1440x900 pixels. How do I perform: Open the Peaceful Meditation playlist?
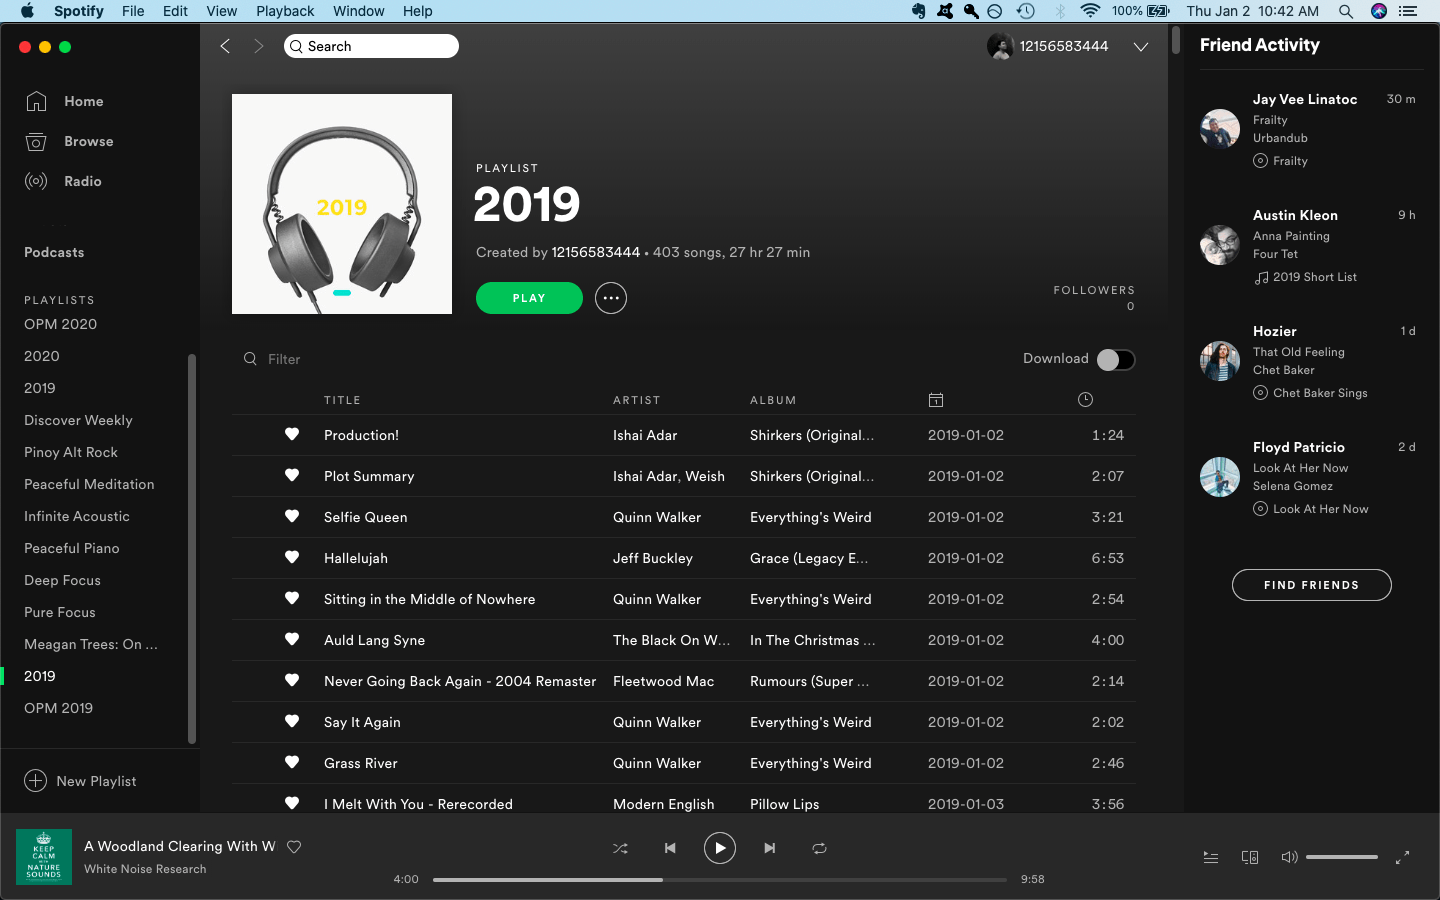pyautogui.click(x=89, y=484)
